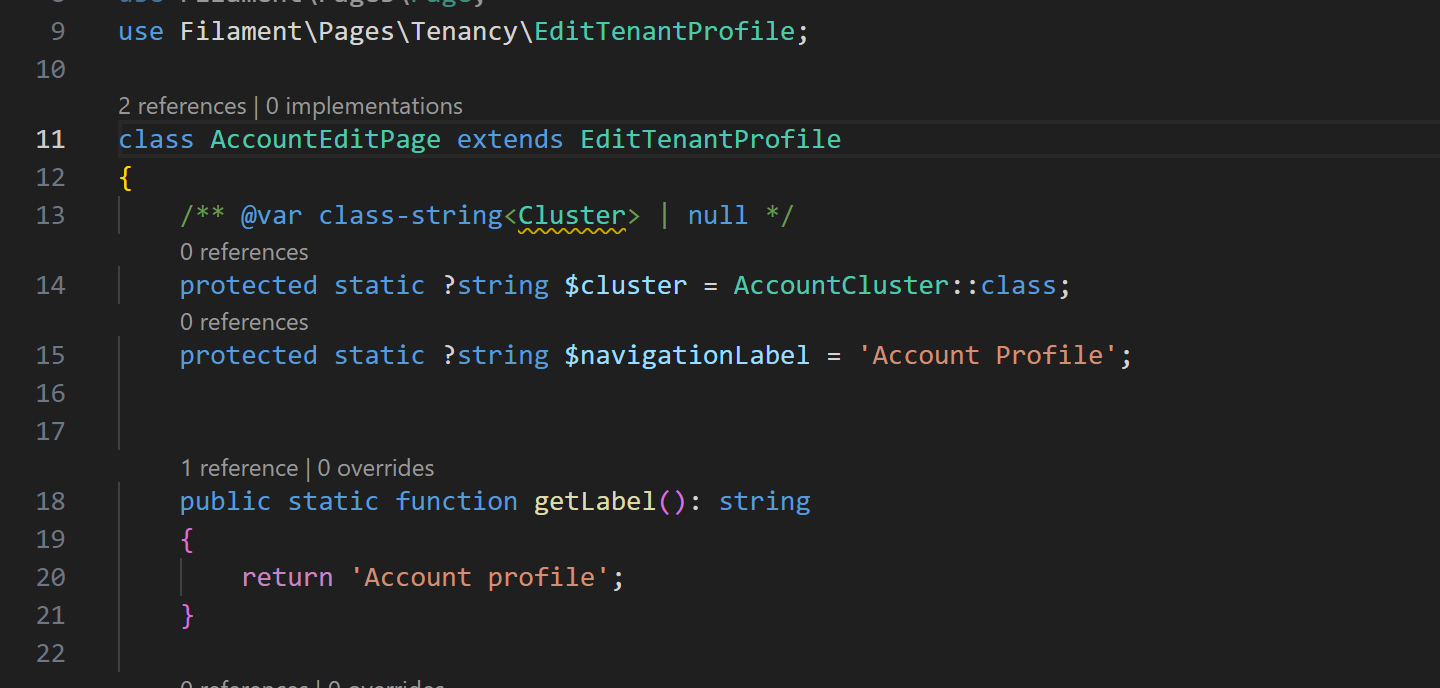
Task: Click "0 references" lens above the $navigationLabel property
Action: (244, 322)
